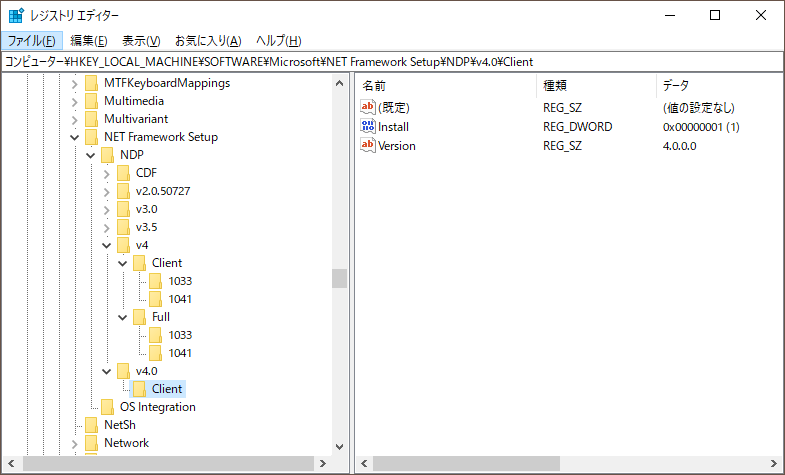This screenshot has width=785, height=475.
Task: Click values pane horizontal scrollbar thumb
Action: coord(466,463)
